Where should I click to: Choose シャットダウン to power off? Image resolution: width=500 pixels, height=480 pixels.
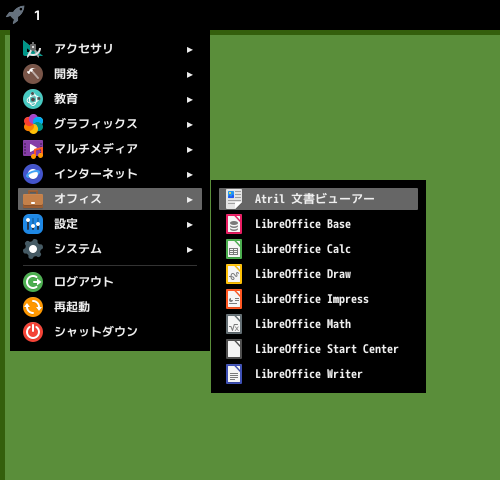(110, 332)
